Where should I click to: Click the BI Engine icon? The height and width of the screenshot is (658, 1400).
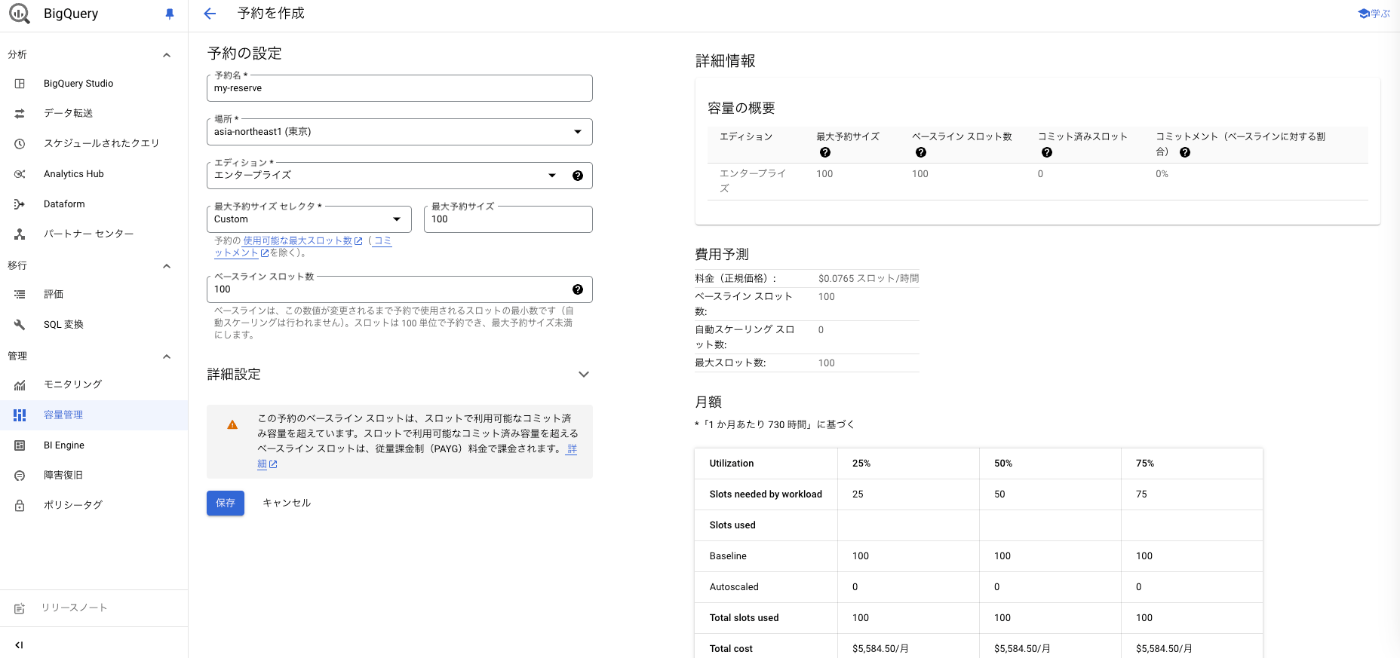19,445
